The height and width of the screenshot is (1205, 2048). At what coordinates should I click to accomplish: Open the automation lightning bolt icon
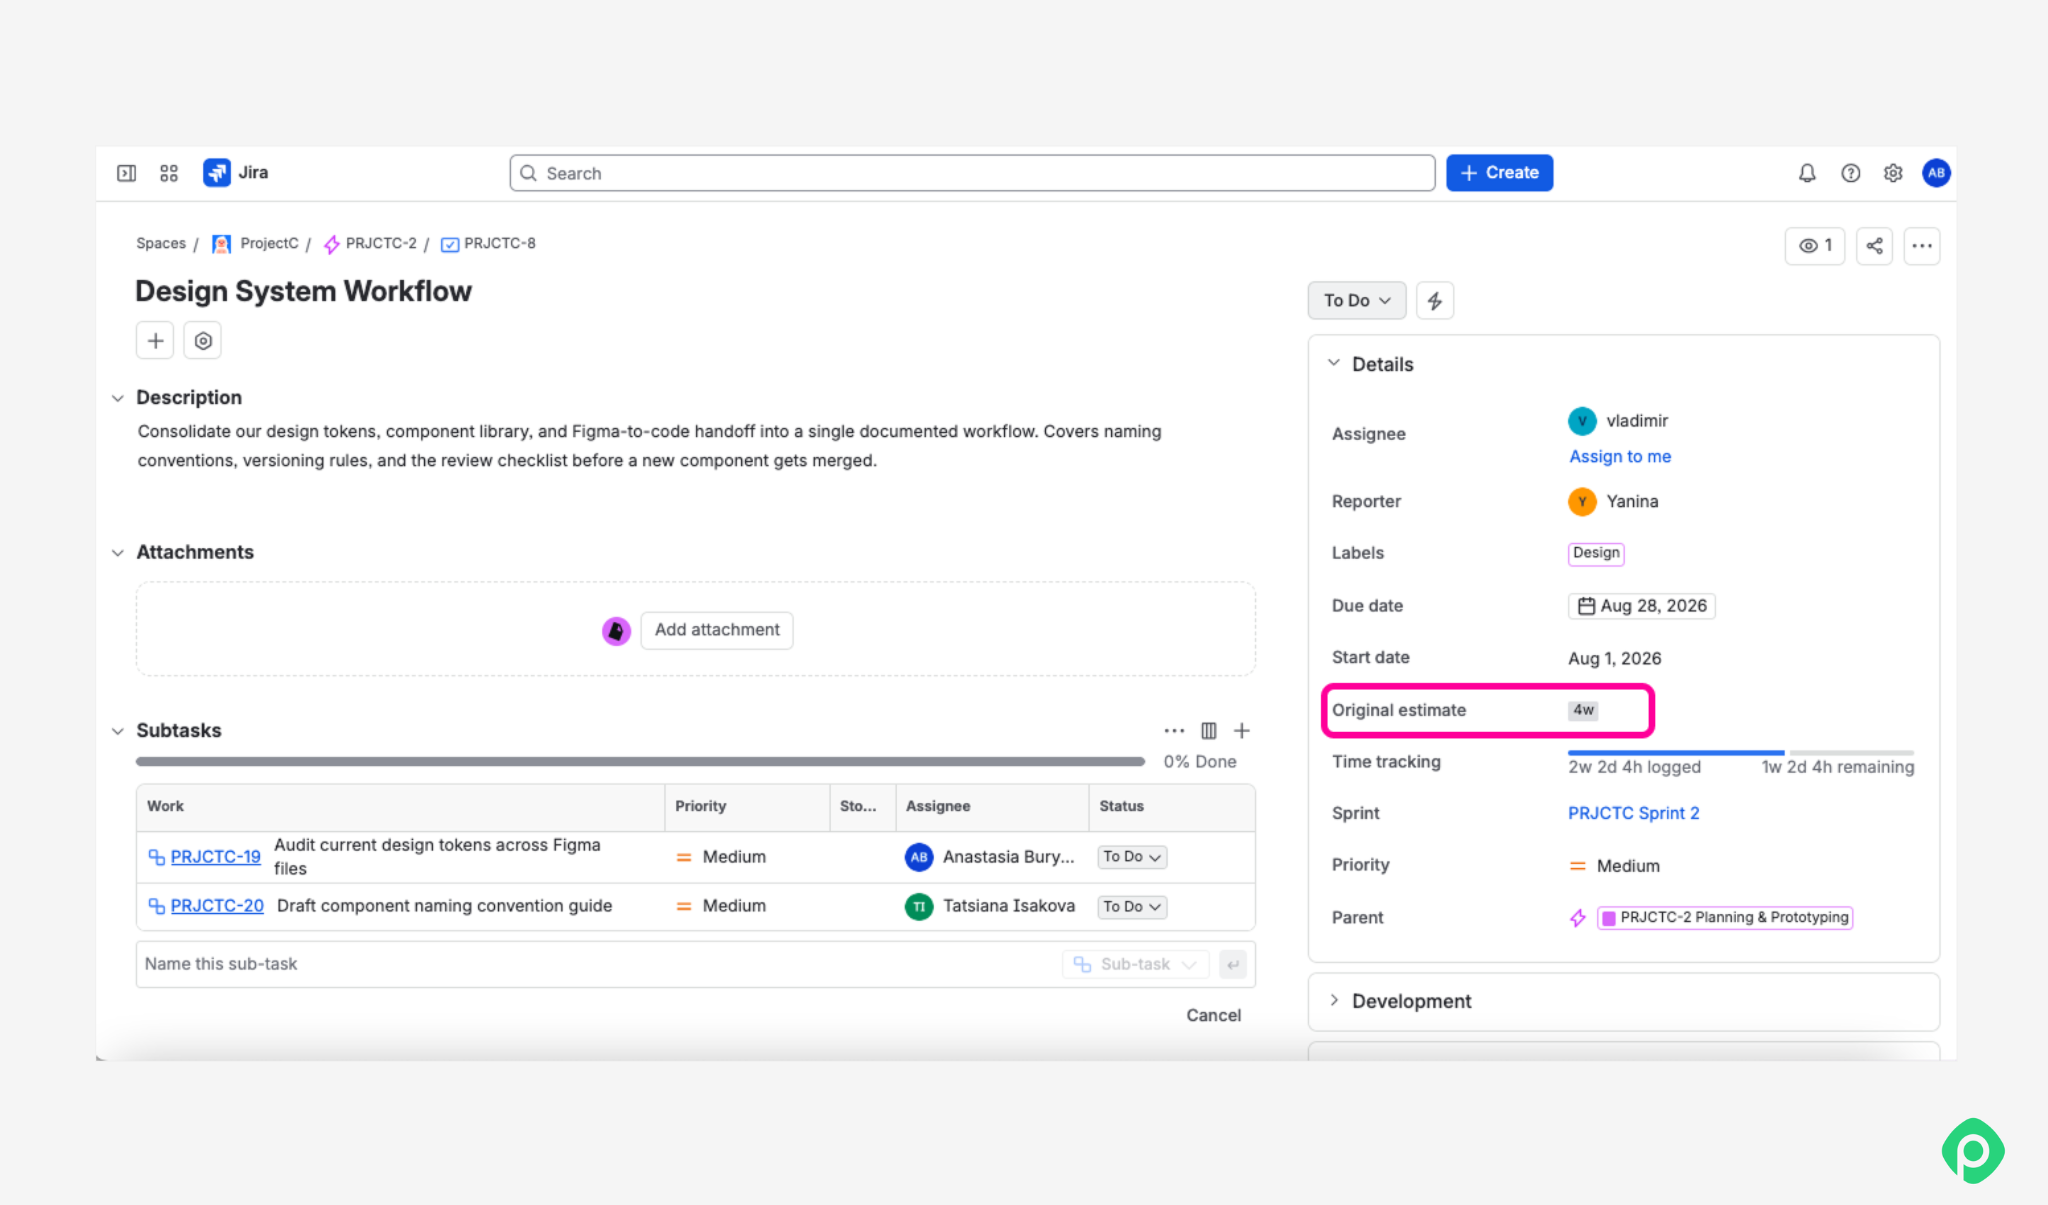tap(1435, 300)
